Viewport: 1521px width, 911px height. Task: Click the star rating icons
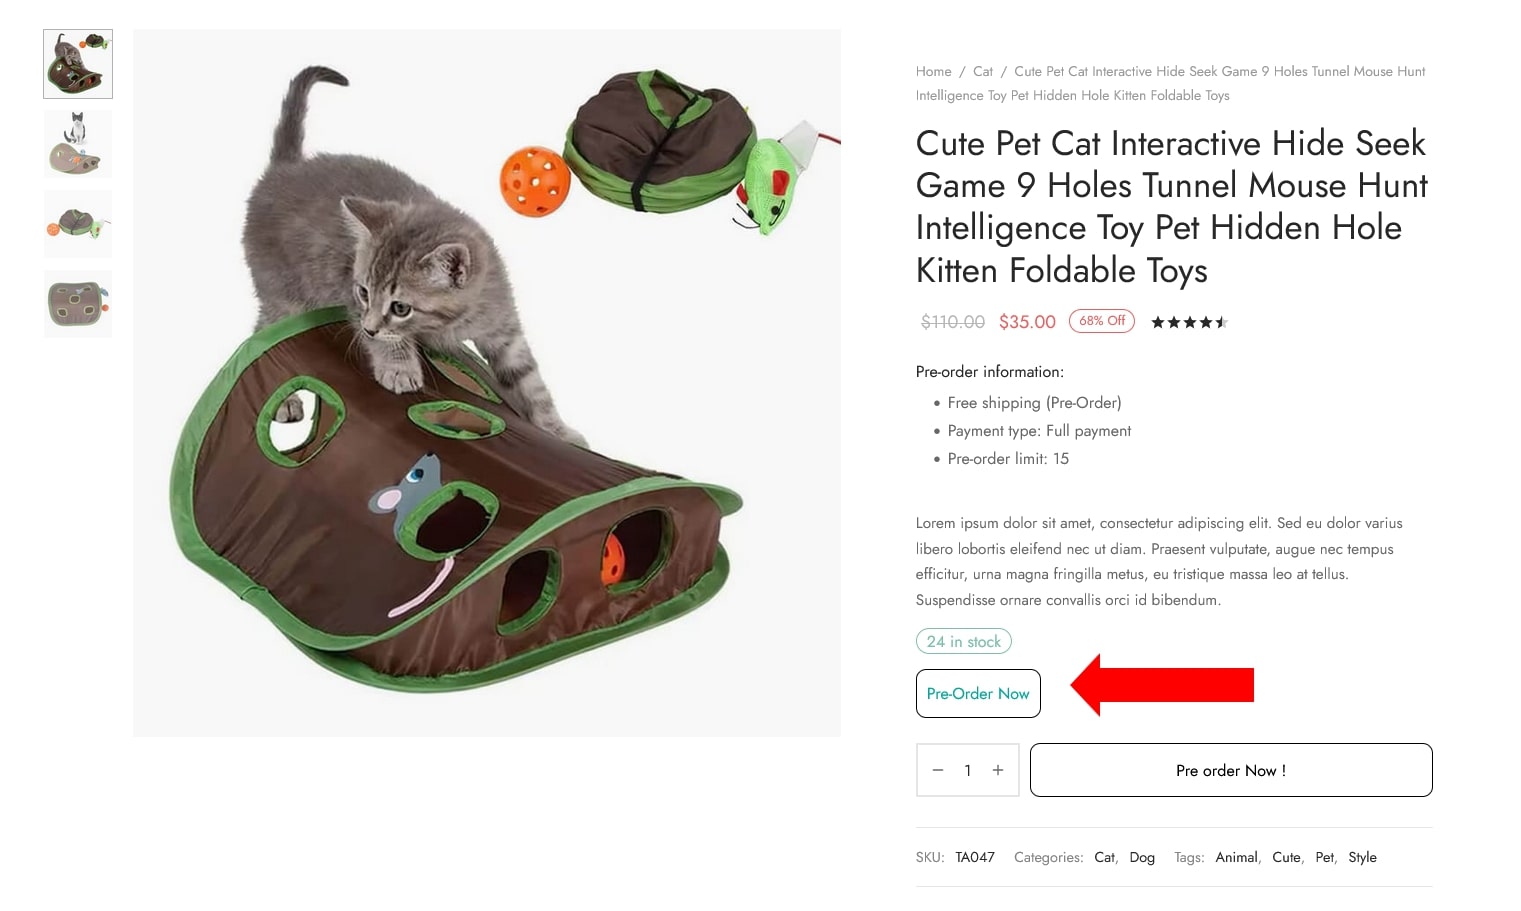pyautogui.click(x=1188, y=322)
